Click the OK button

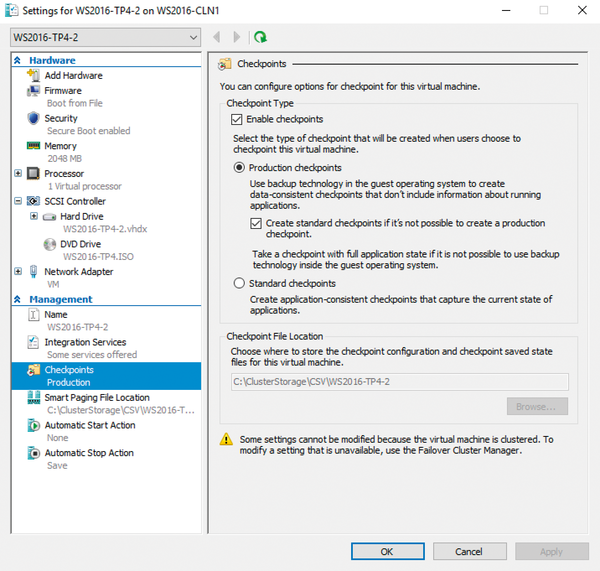(388, 551)
